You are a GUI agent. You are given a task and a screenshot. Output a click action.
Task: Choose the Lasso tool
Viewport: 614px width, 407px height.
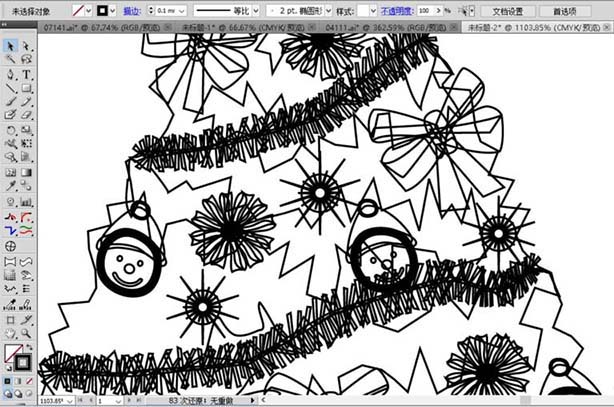[26, 60]
